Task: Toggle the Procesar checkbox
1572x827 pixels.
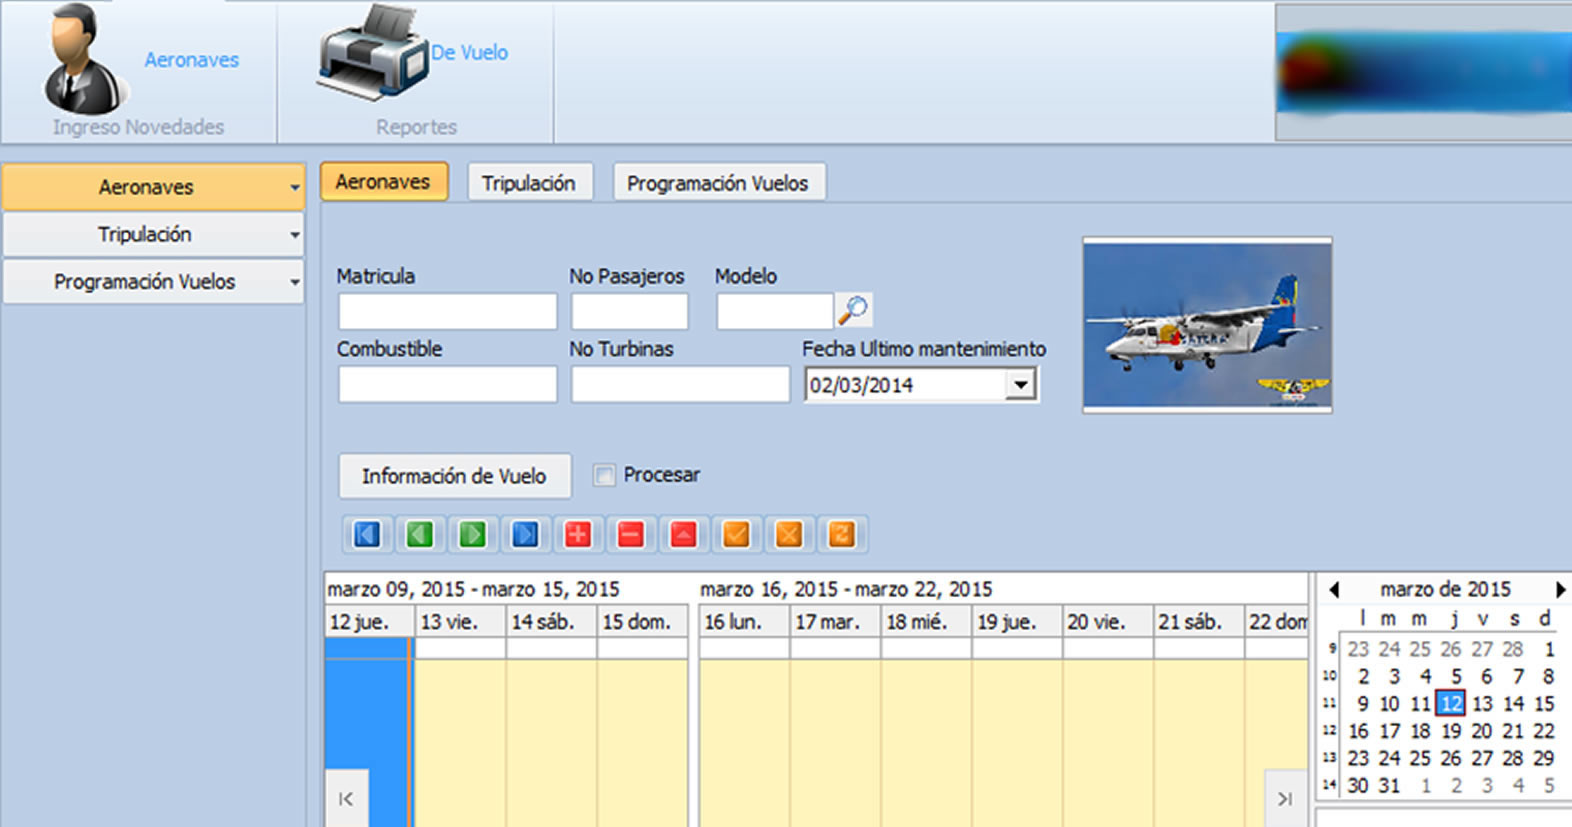Action: pos(604,475)
